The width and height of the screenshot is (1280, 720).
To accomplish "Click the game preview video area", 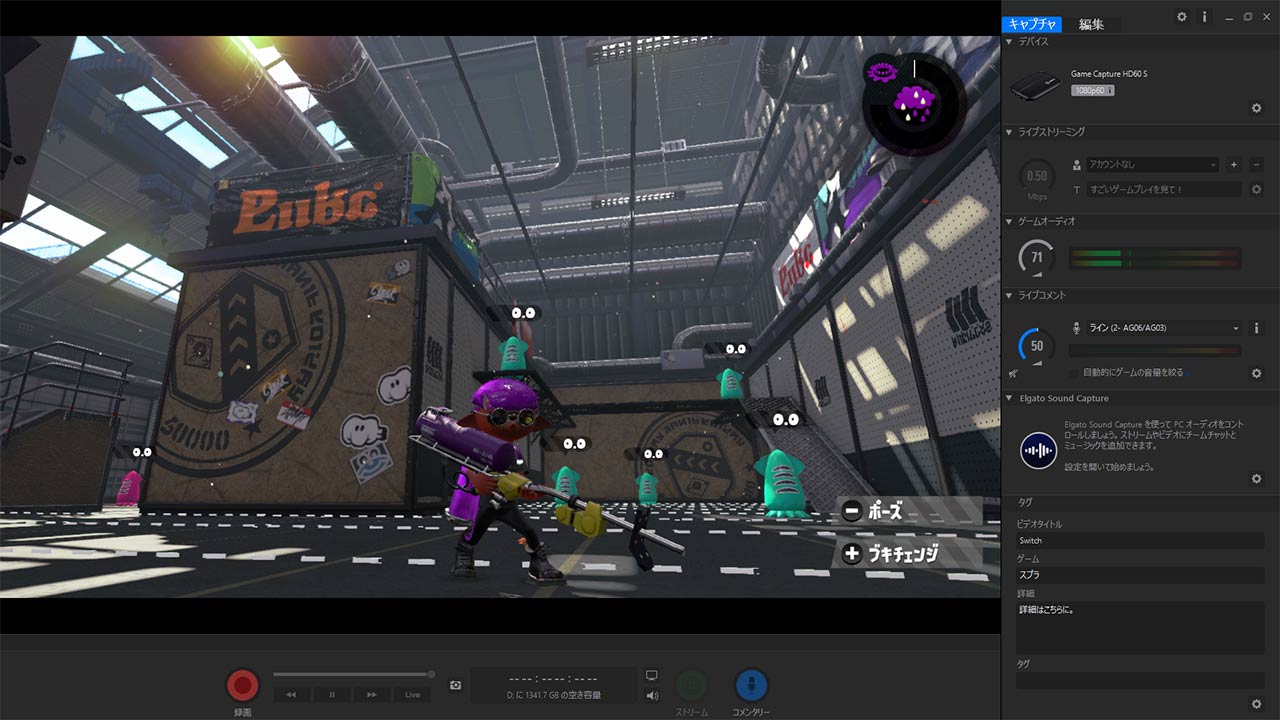I will pos(500,317).
